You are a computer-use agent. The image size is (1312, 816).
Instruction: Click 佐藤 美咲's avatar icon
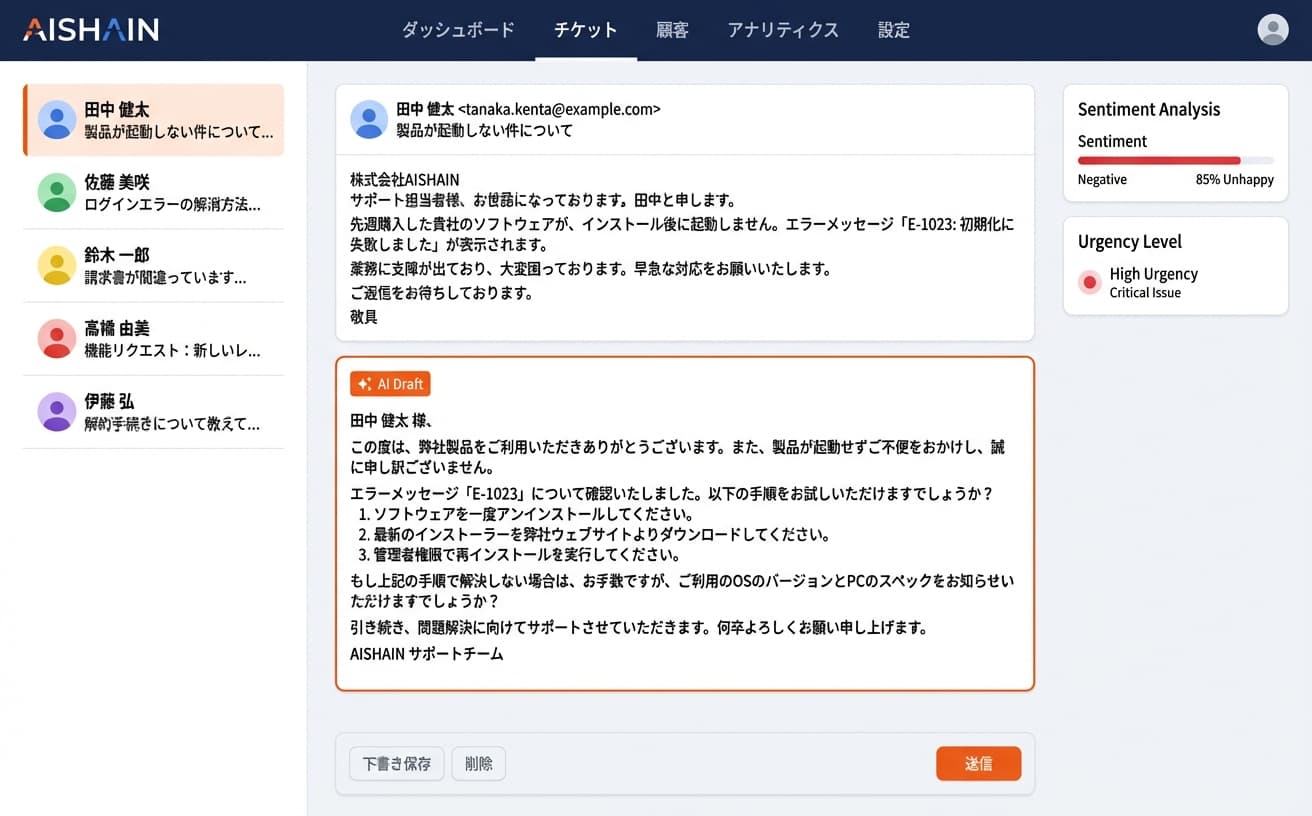coord(57,190)
